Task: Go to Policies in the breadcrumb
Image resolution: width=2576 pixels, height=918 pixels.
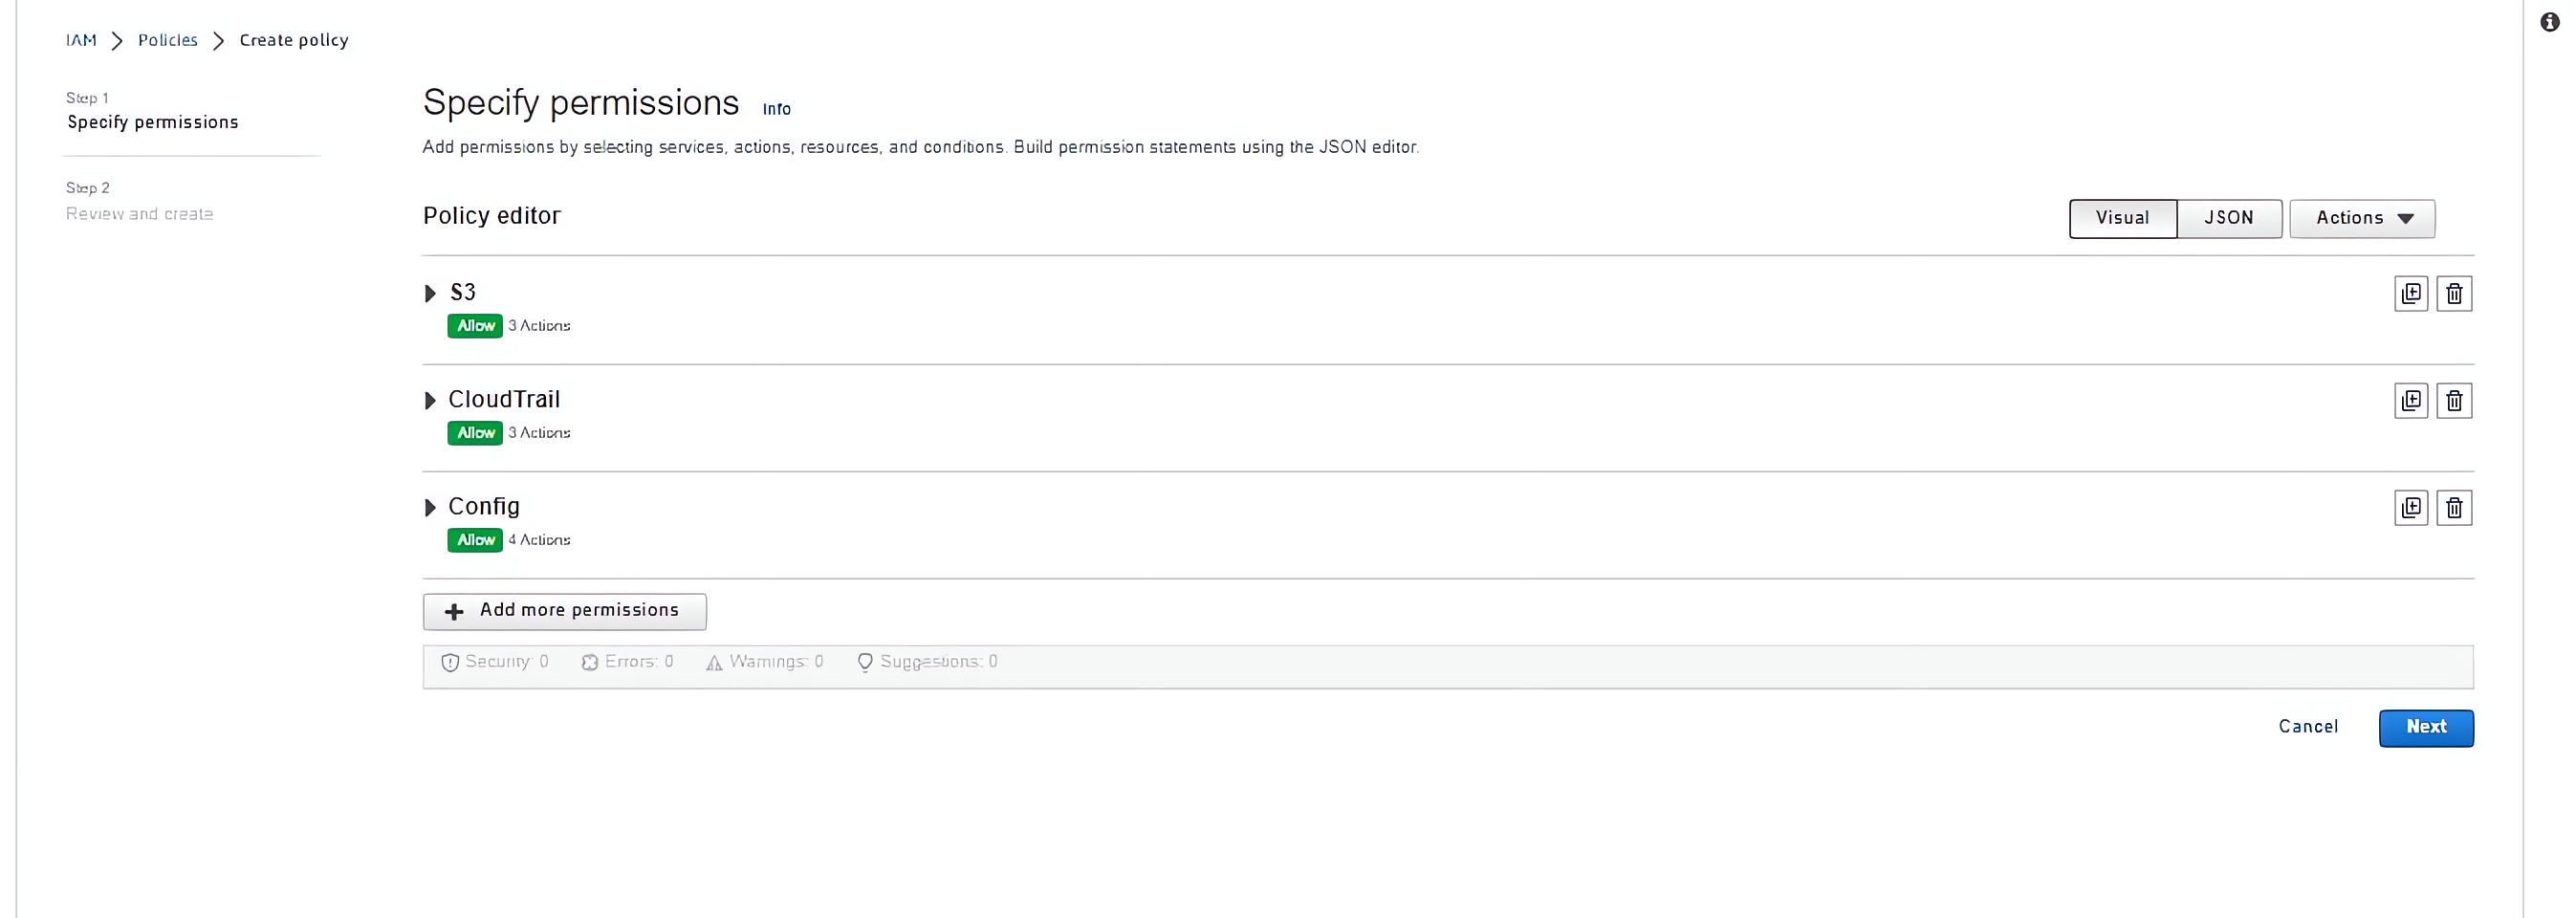Action: pyautogui.click(x=168, y=40)
